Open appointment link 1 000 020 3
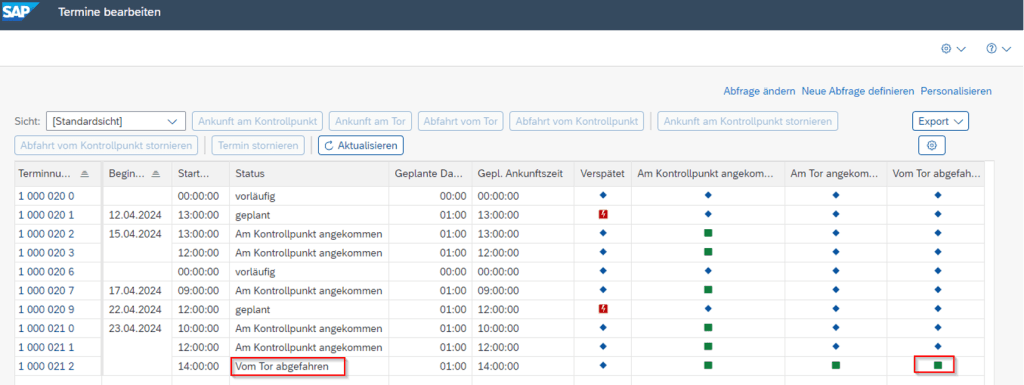The height and width of the screenshot is (385, 1024). pos(46,253)
